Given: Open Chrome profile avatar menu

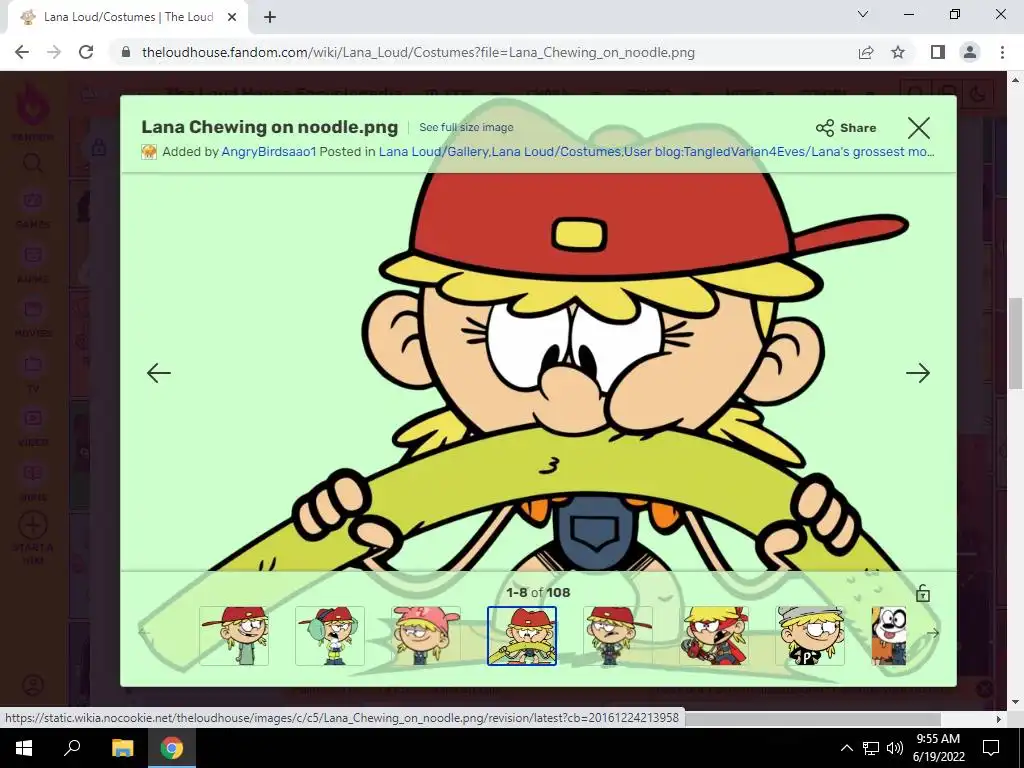Looking at the screenshot, I should click(x=970, y=52).
